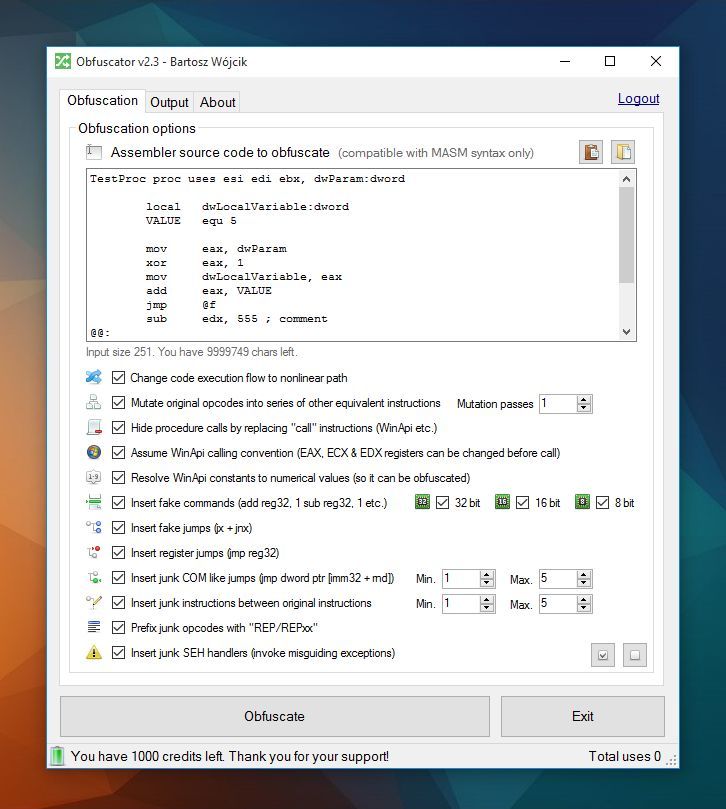Viewport: 726px width, 809px height.
Task: Click the deselect all options empty-box button
Action: [634, 655]
